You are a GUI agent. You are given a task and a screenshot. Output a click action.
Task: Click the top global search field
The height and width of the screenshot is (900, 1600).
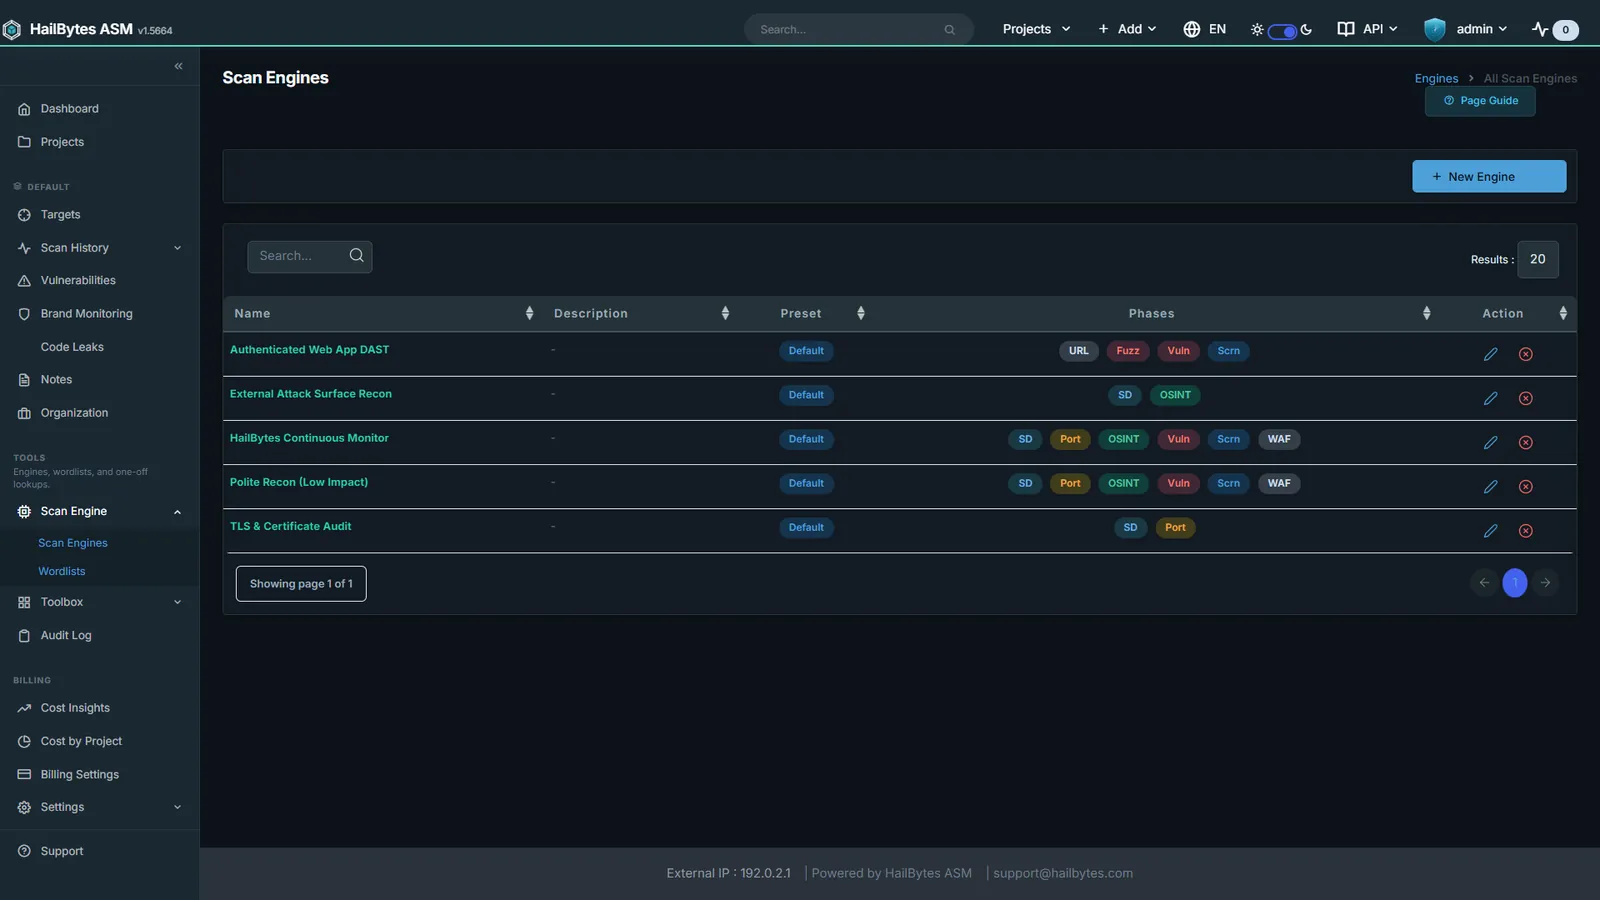[x=858, y=30]
